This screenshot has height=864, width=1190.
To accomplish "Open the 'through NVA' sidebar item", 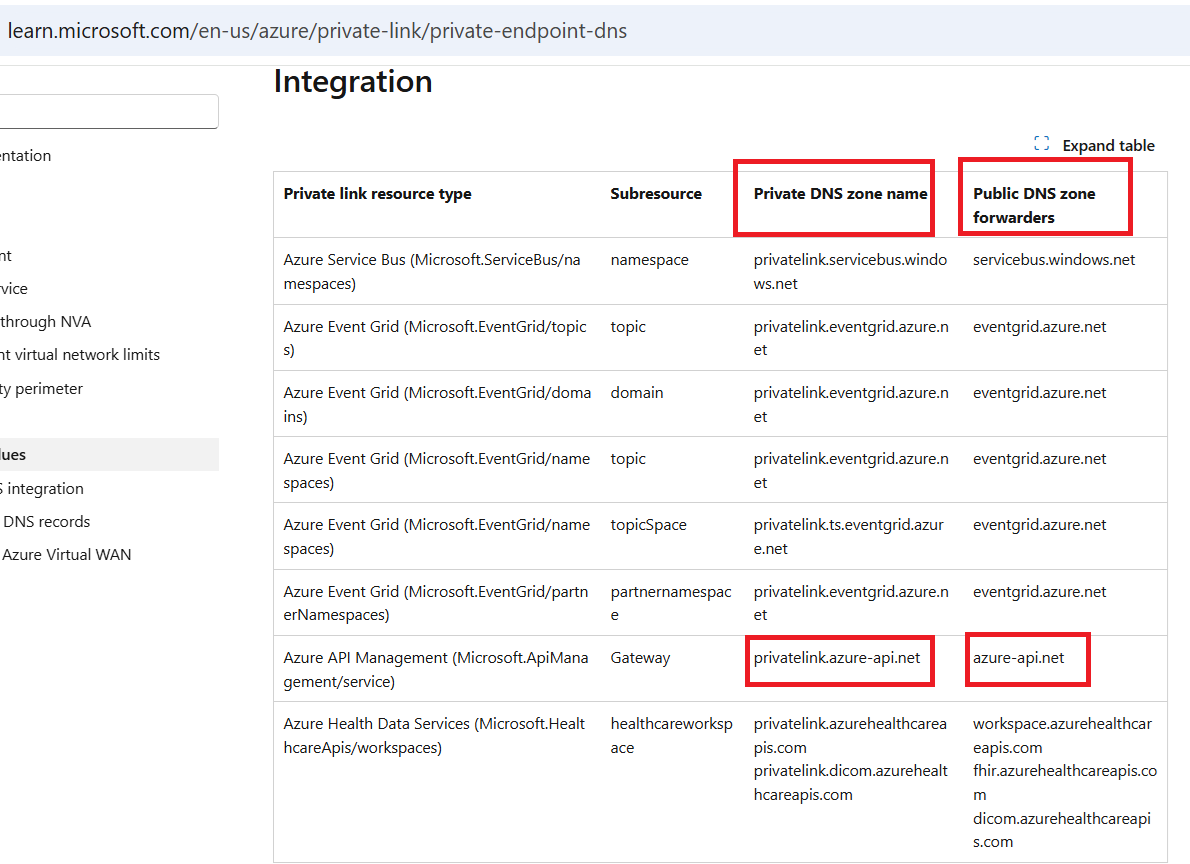I will tap(46, 322).
